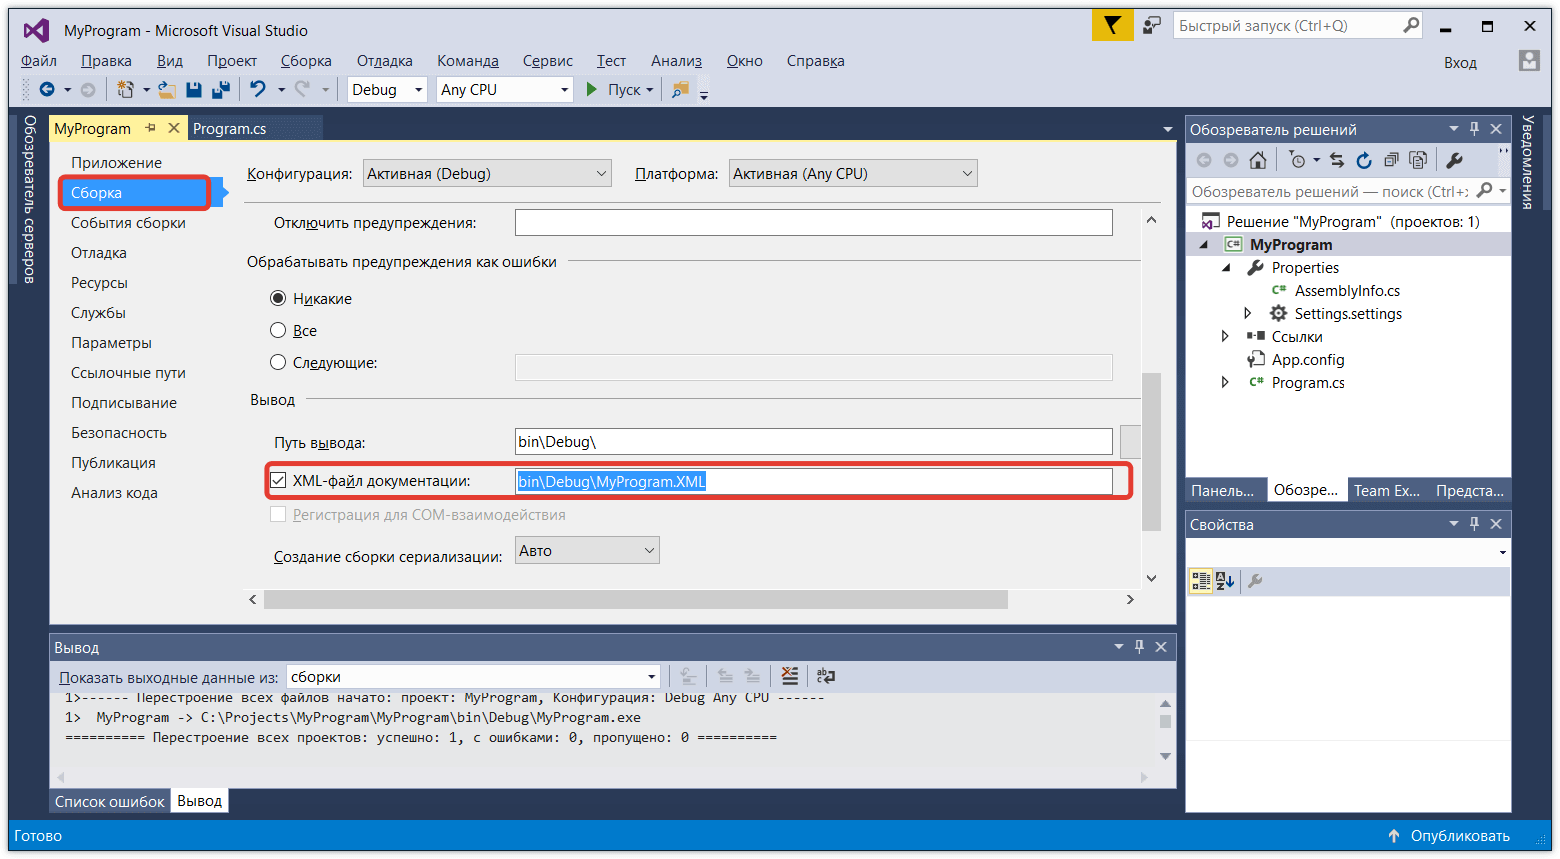The width and height of the screenshot is (1560, 859).
Task: Open the output source 'сборки' dropdown
Action: (x=473, y=677)
